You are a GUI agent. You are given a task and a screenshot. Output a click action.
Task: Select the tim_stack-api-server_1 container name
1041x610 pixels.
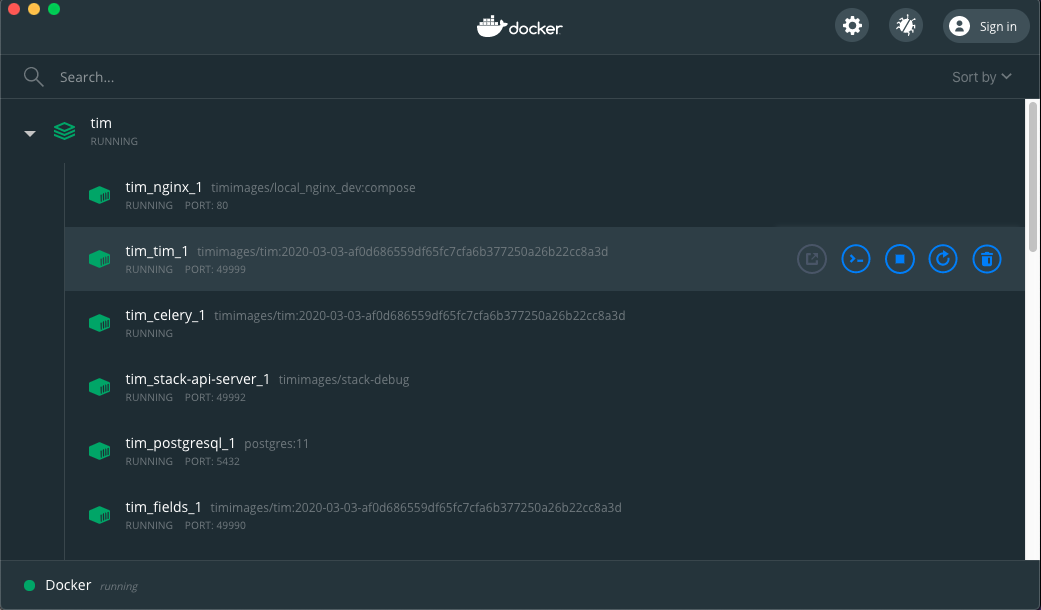197,379
